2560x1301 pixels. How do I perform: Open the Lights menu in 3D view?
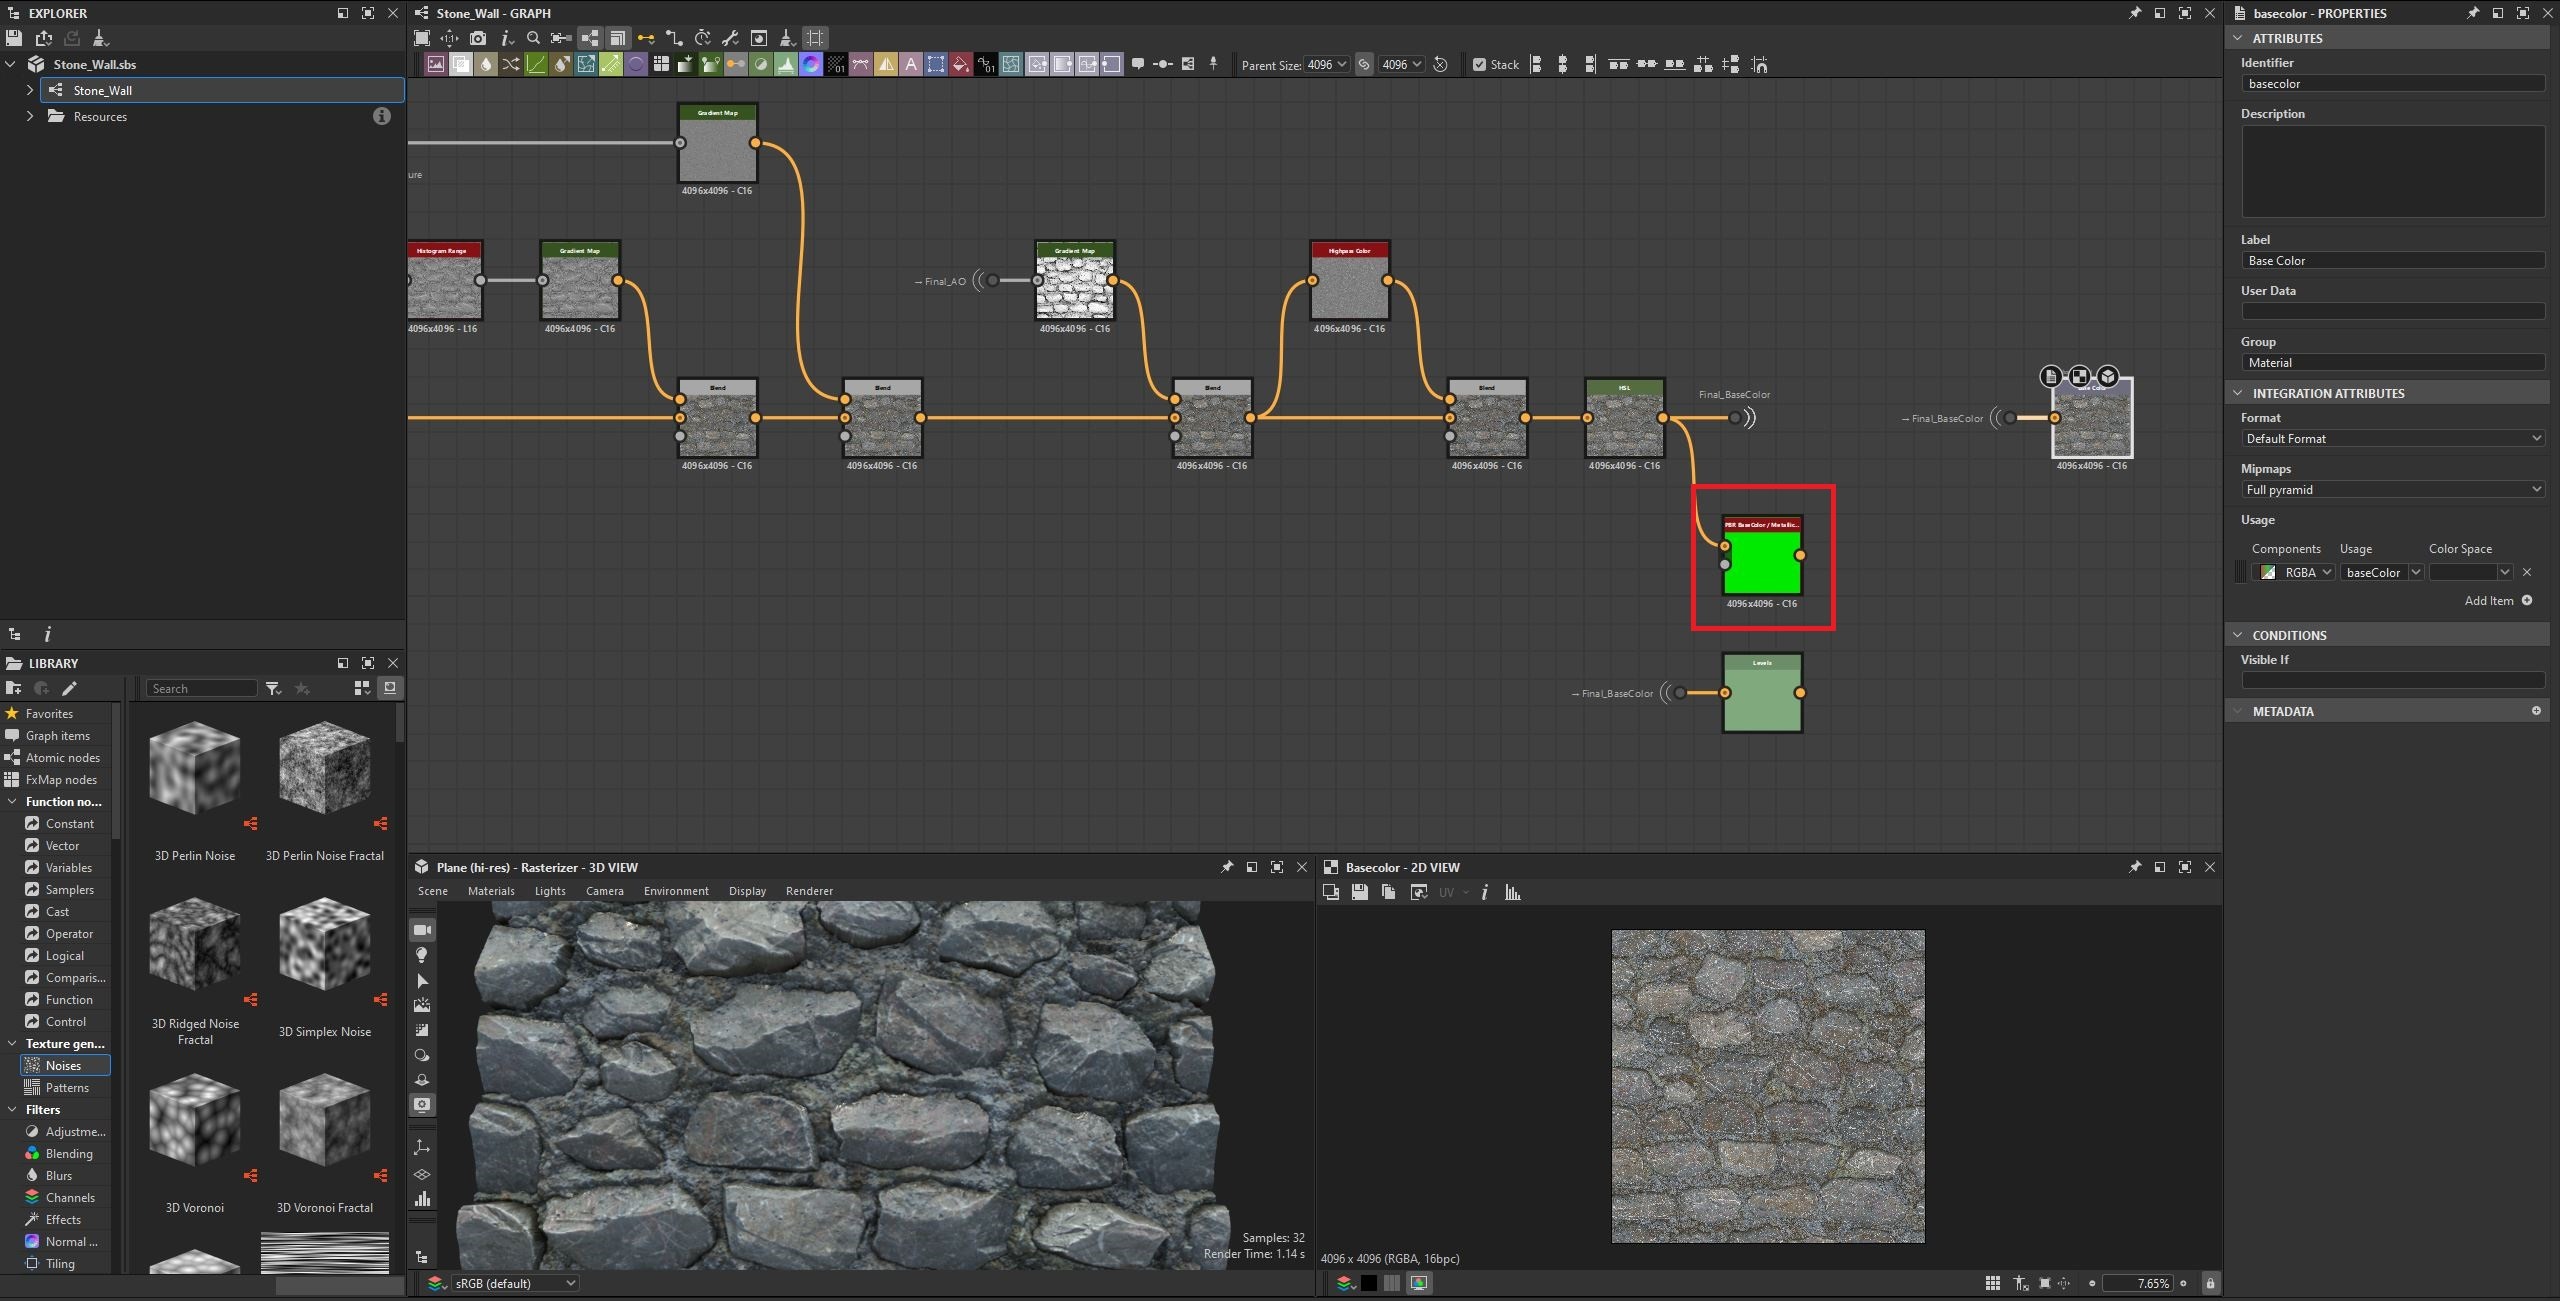pos(550,891)
